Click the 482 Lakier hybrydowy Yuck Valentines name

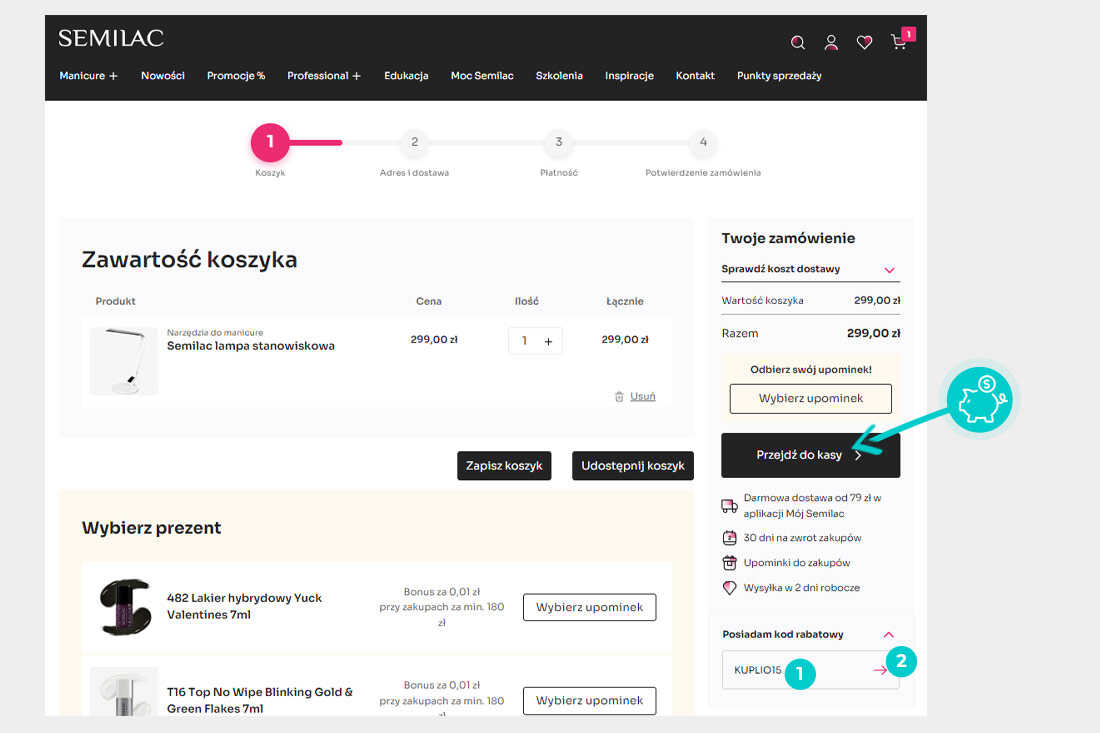click(x=244, y=606)
